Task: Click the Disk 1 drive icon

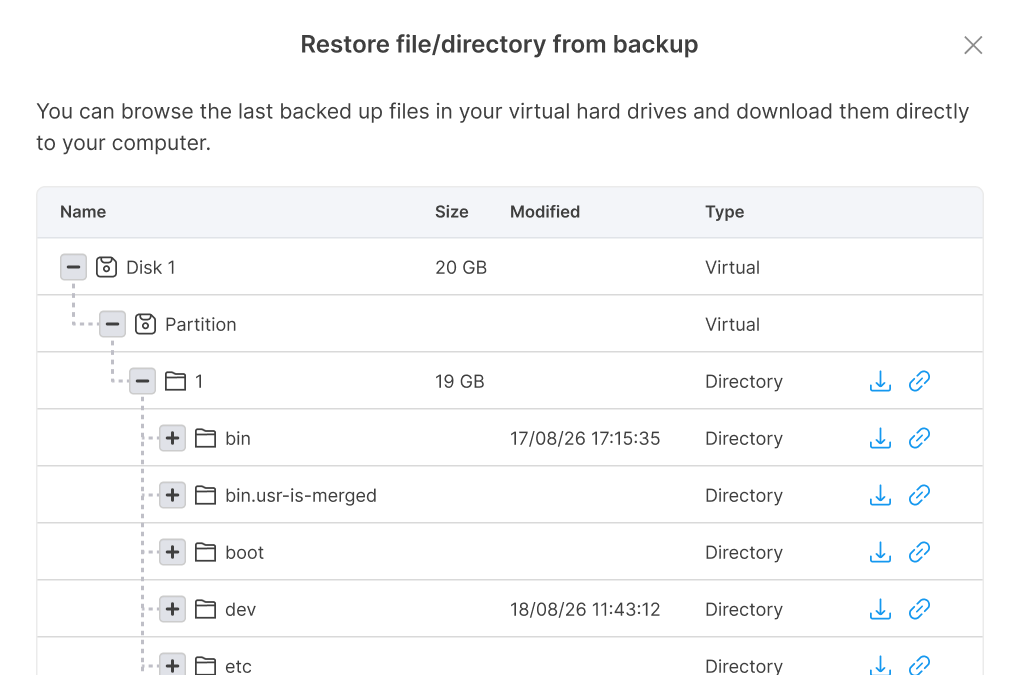Action: click(106, 267)
